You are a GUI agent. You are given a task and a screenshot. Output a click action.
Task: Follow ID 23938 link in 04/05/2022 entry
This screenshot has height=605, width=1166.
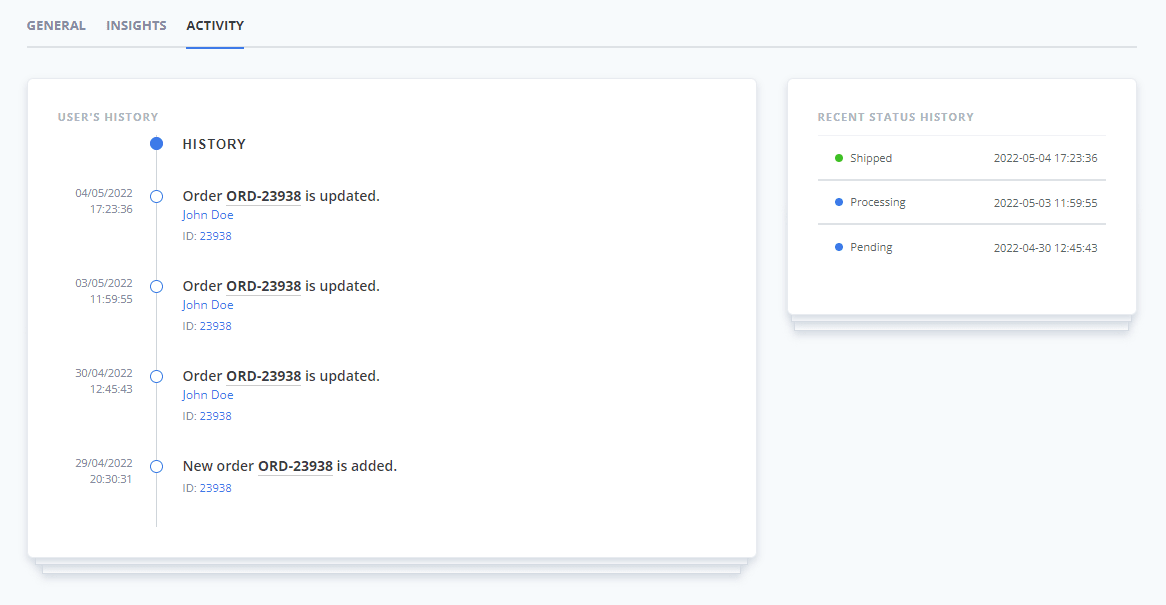tap(216, 236)
